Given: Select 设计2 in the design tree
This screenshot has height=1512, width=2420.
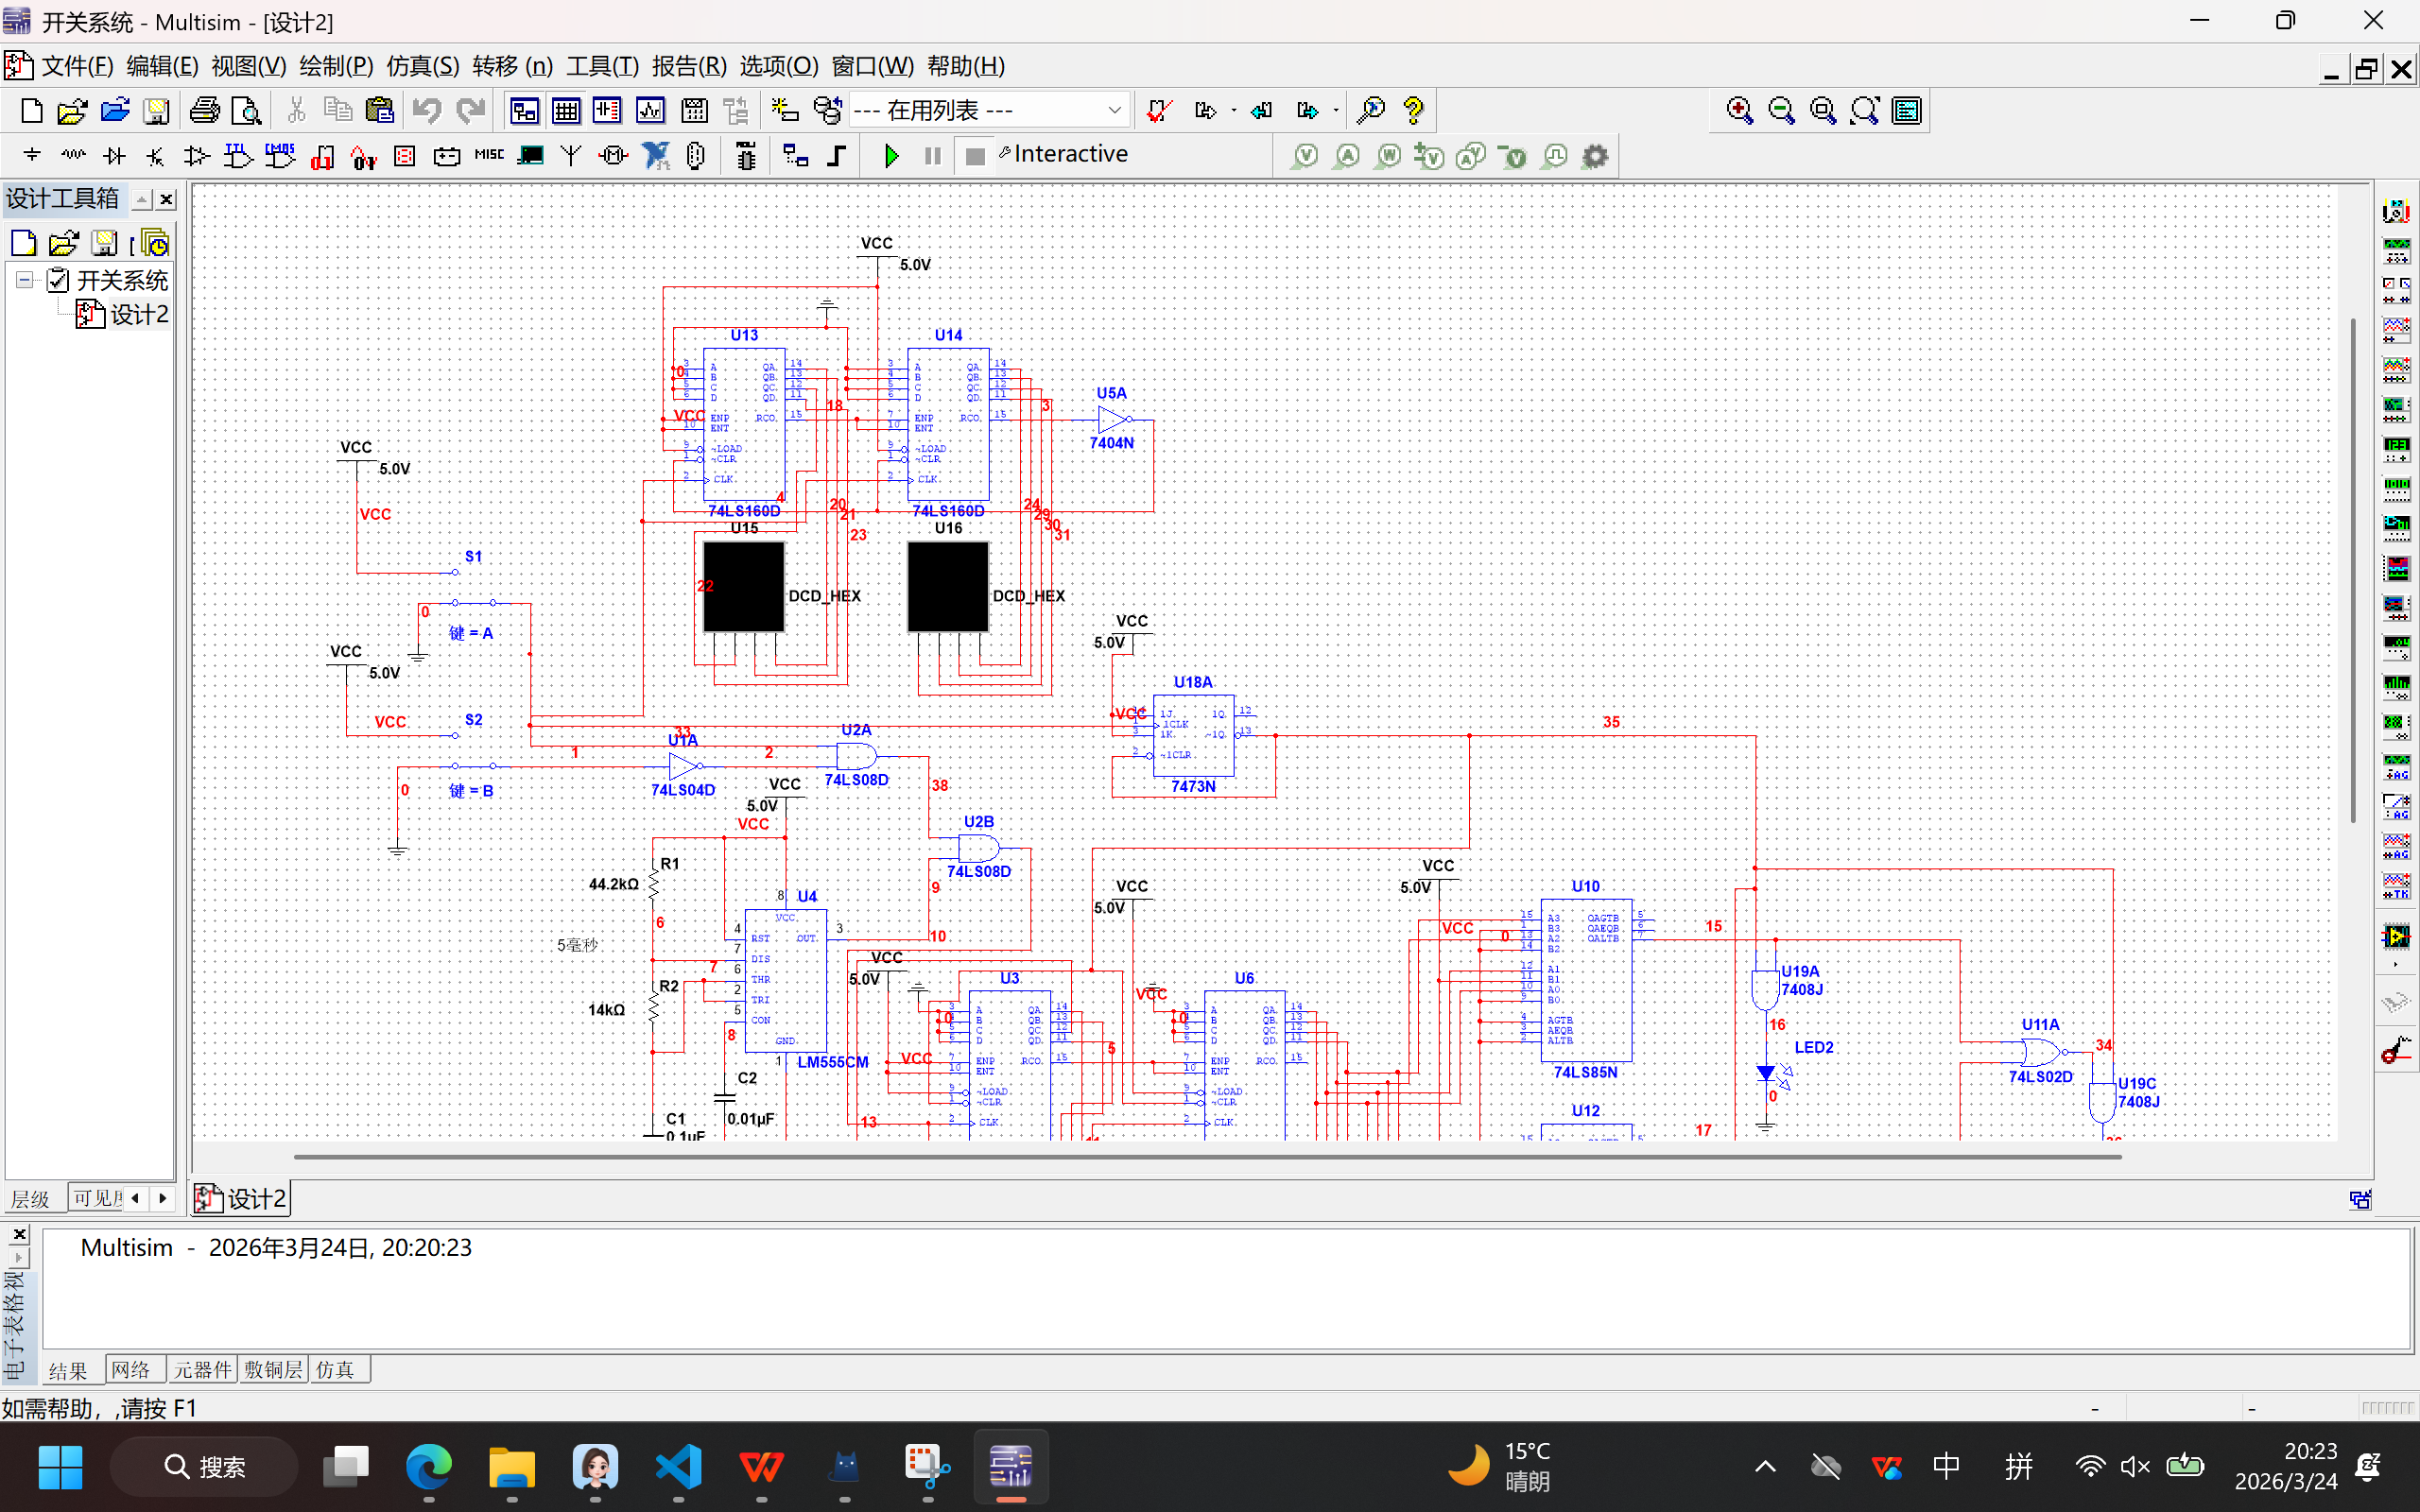Looking at the screenshot, I should coord(138,315).
